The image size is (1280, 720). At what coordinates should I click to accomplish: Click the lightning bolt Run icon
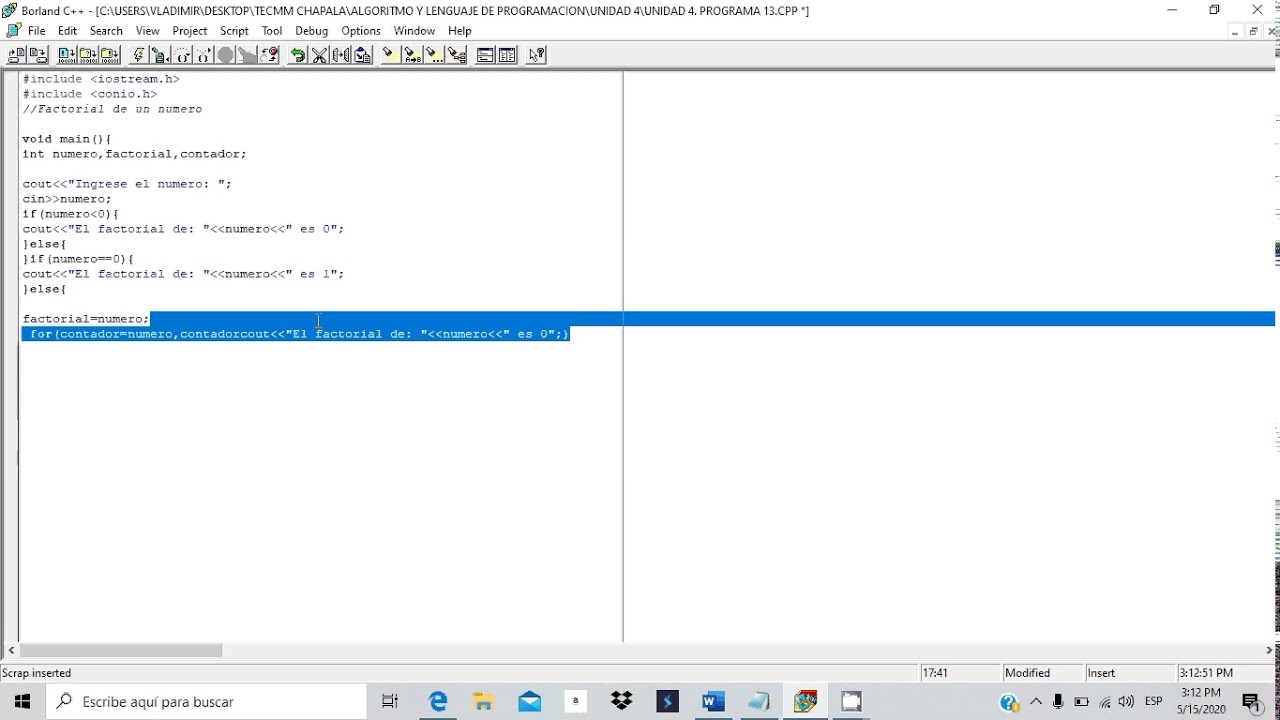139,55
